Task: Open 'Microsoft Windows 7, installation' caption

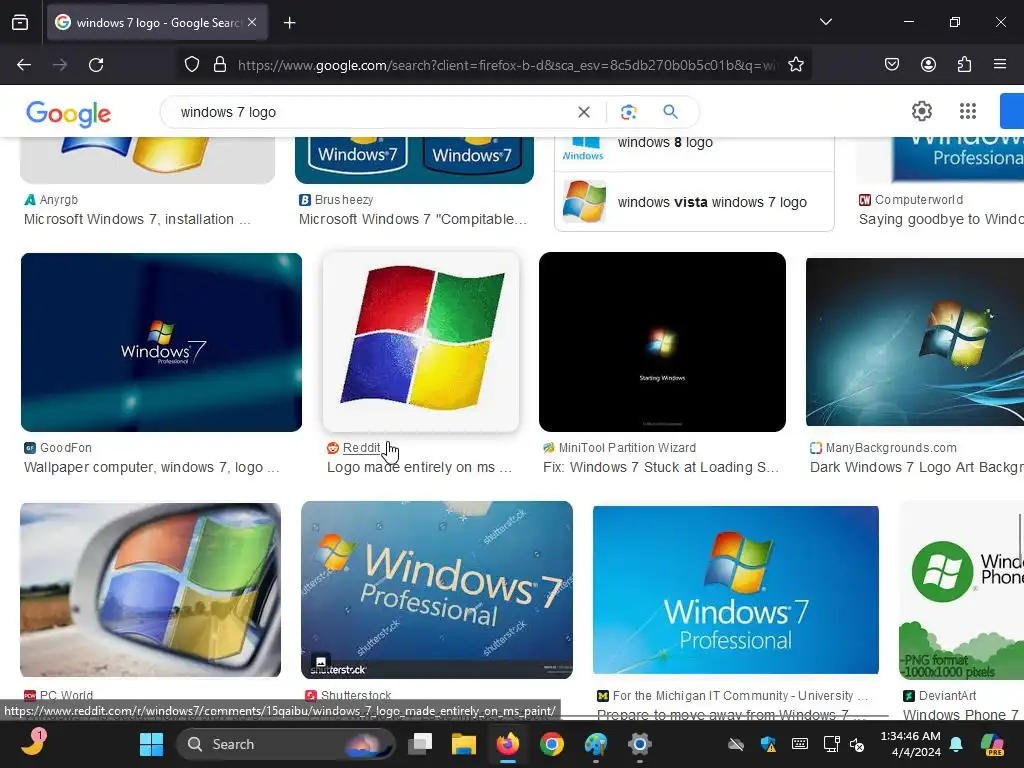Action: 137,219
